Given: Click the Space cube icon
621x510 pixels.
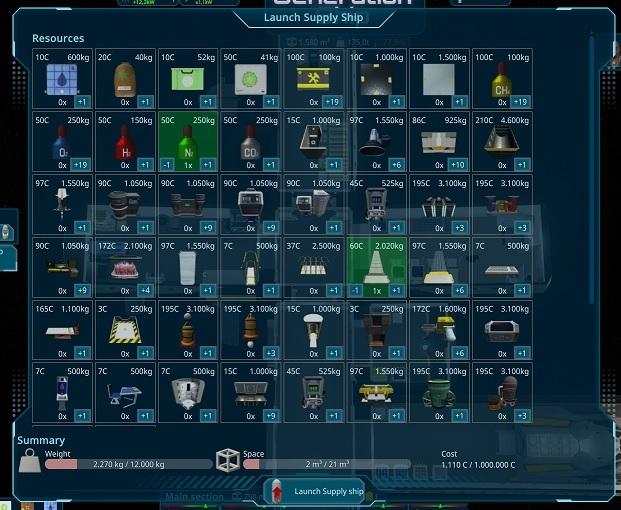Looking at the screenshot, I should [x=228, y=461].
